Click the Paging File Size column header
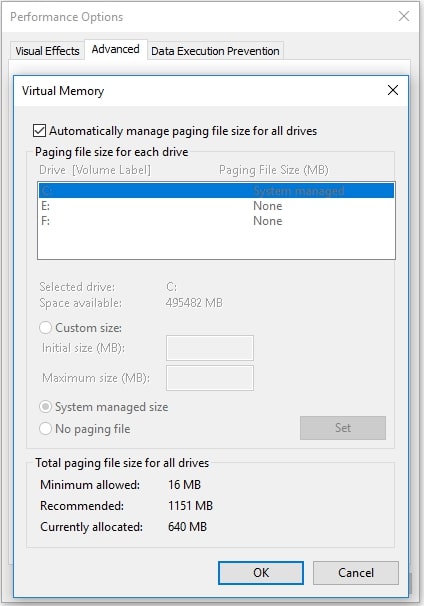424x606 pixels. click(274, 170)
